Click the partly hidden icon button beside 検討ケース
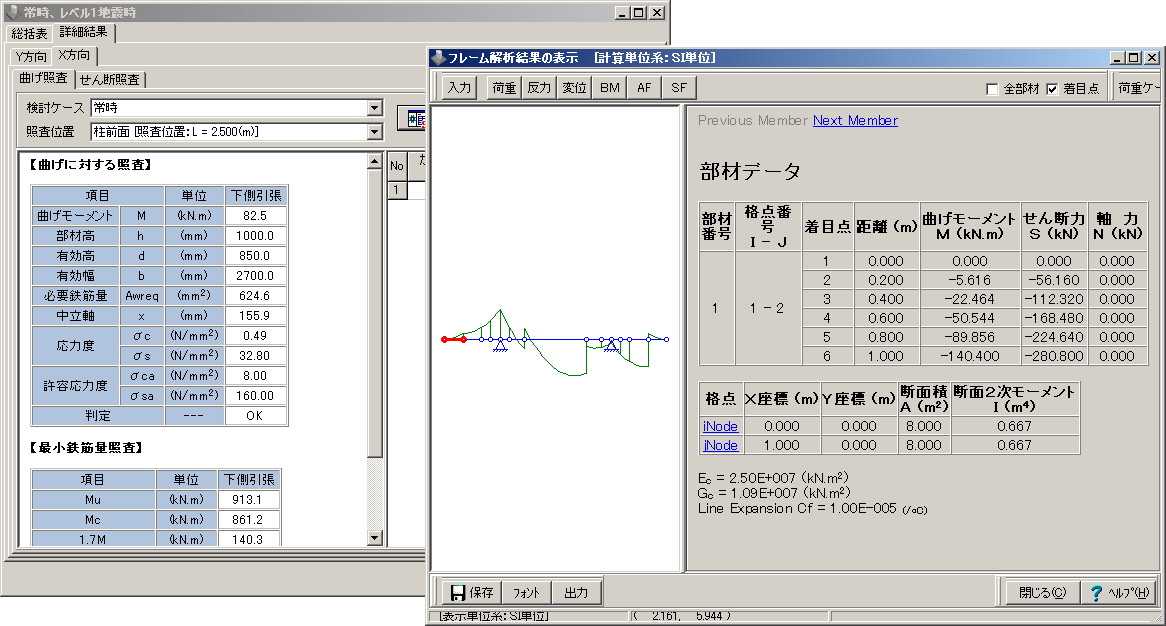This screenshot has width=1166, height=626. tap(412, 119)
